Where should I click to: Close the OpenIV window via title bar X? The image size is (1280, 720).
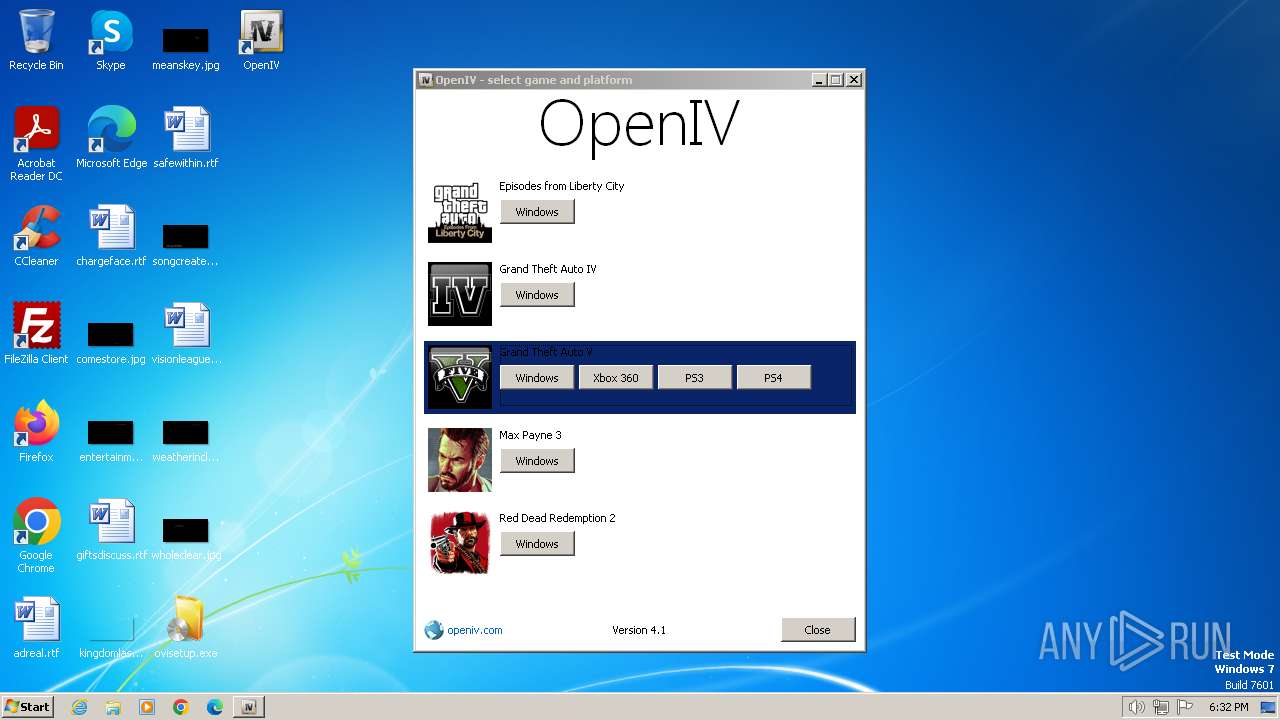(854, 80)
